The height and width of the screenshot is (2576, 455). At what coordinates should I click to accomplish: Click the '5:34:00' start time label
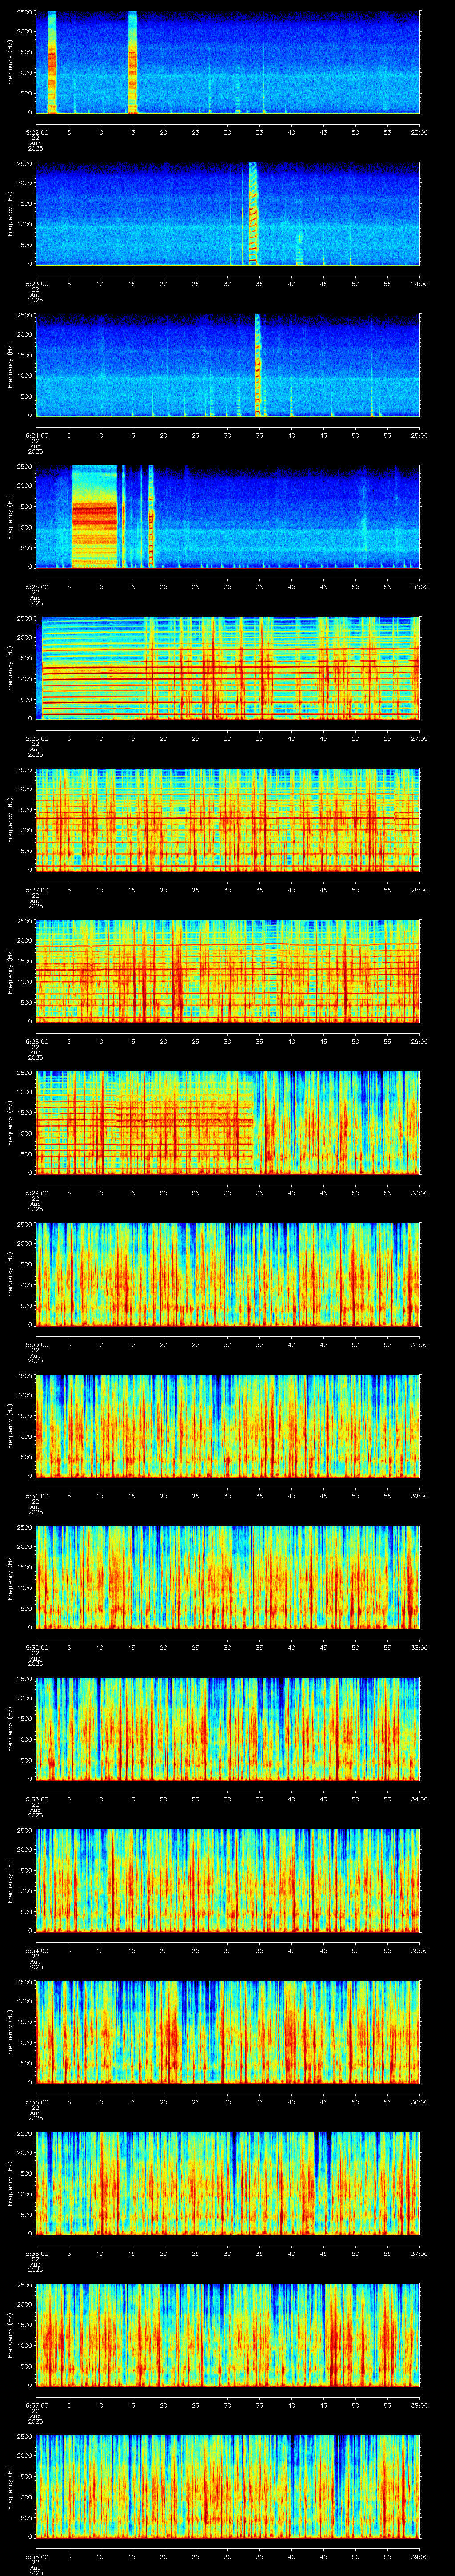[36, 1950]
